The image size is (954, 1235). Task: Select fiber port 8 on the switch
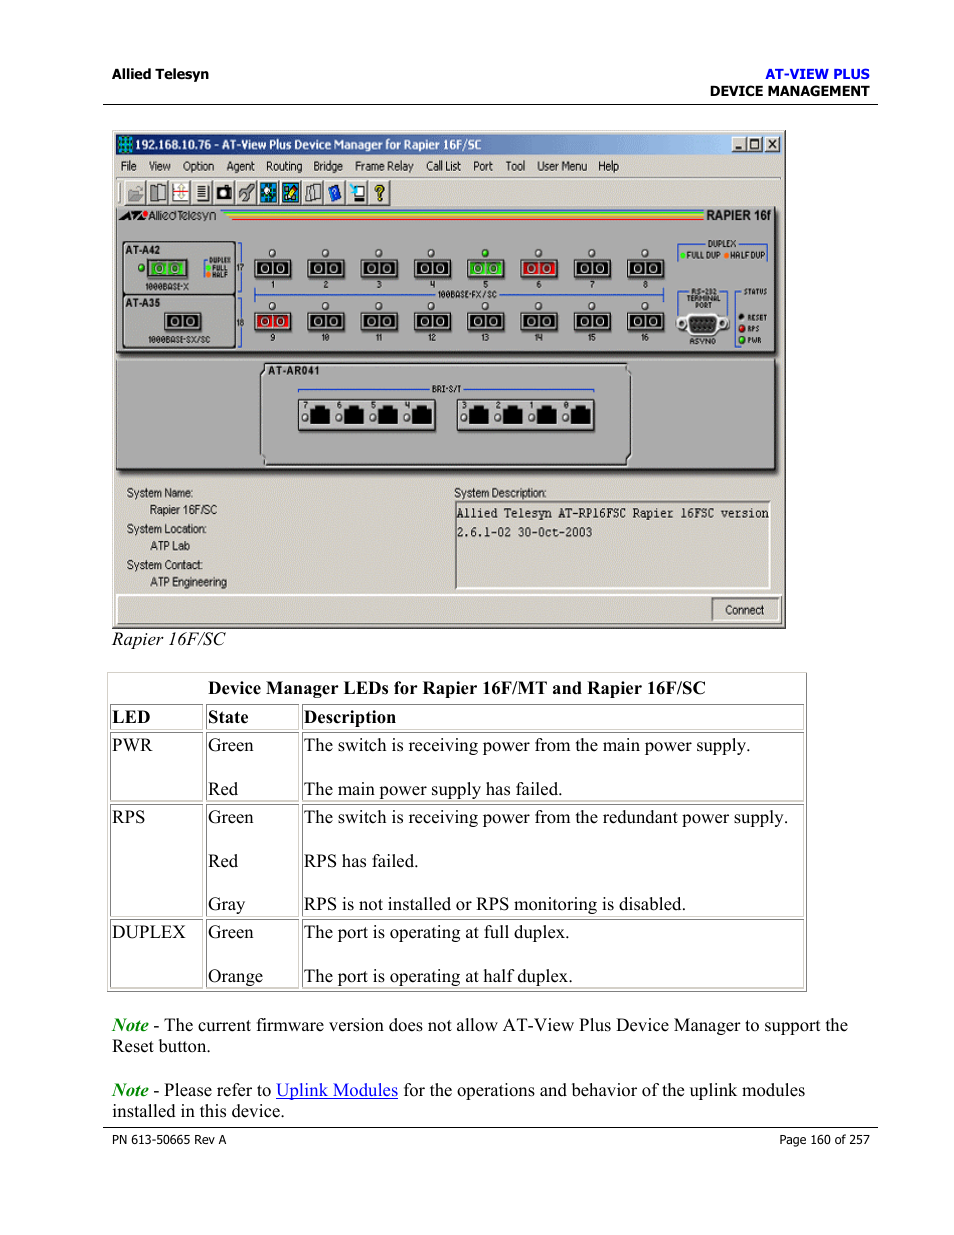click(645, 268)
